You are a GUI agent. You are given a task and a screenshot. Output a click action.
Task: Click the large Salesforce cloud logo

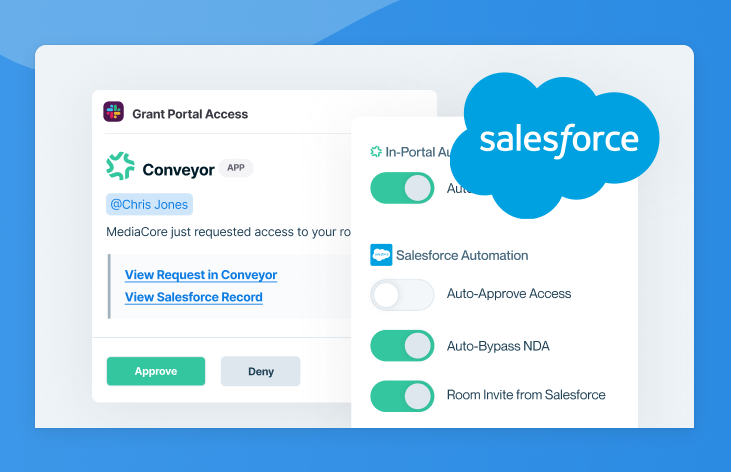pyautogui.click(x=555, y=145)
